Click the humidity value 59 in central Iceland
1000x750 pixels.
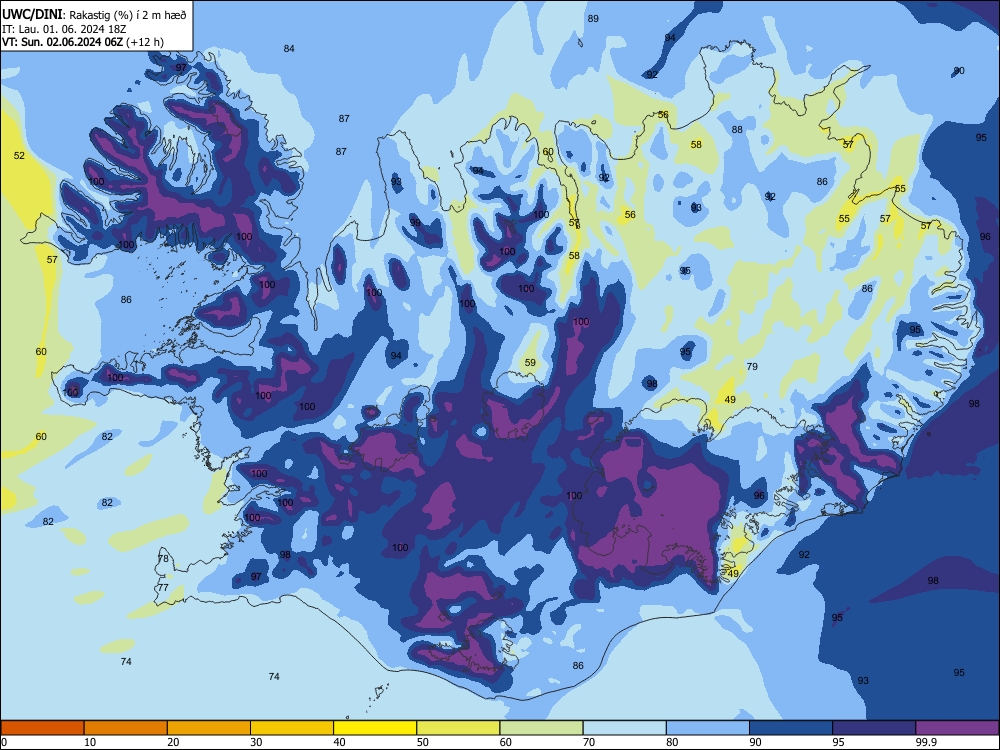point(530,362)
